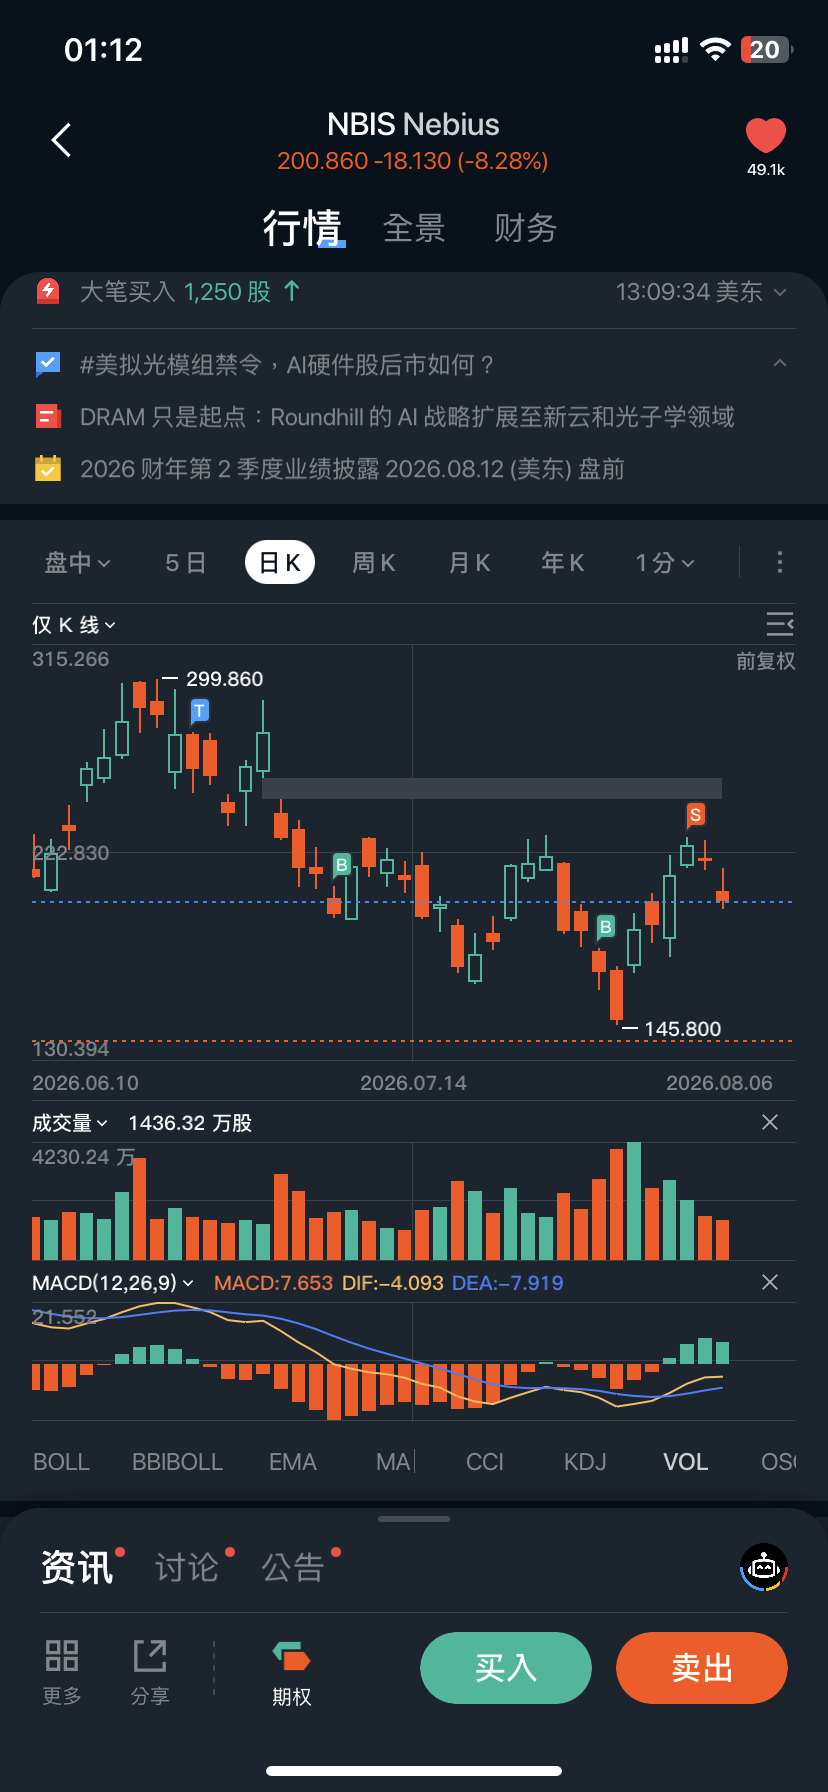Tap the 2026.07.14 date label
Viewport: 828px width, 1792px height.
tap(413, 1083)
